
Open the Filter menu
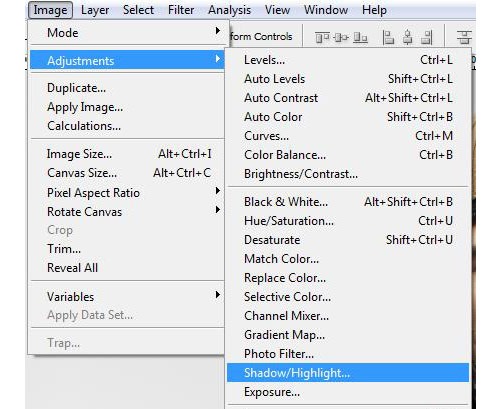click(x=181, y=10)
